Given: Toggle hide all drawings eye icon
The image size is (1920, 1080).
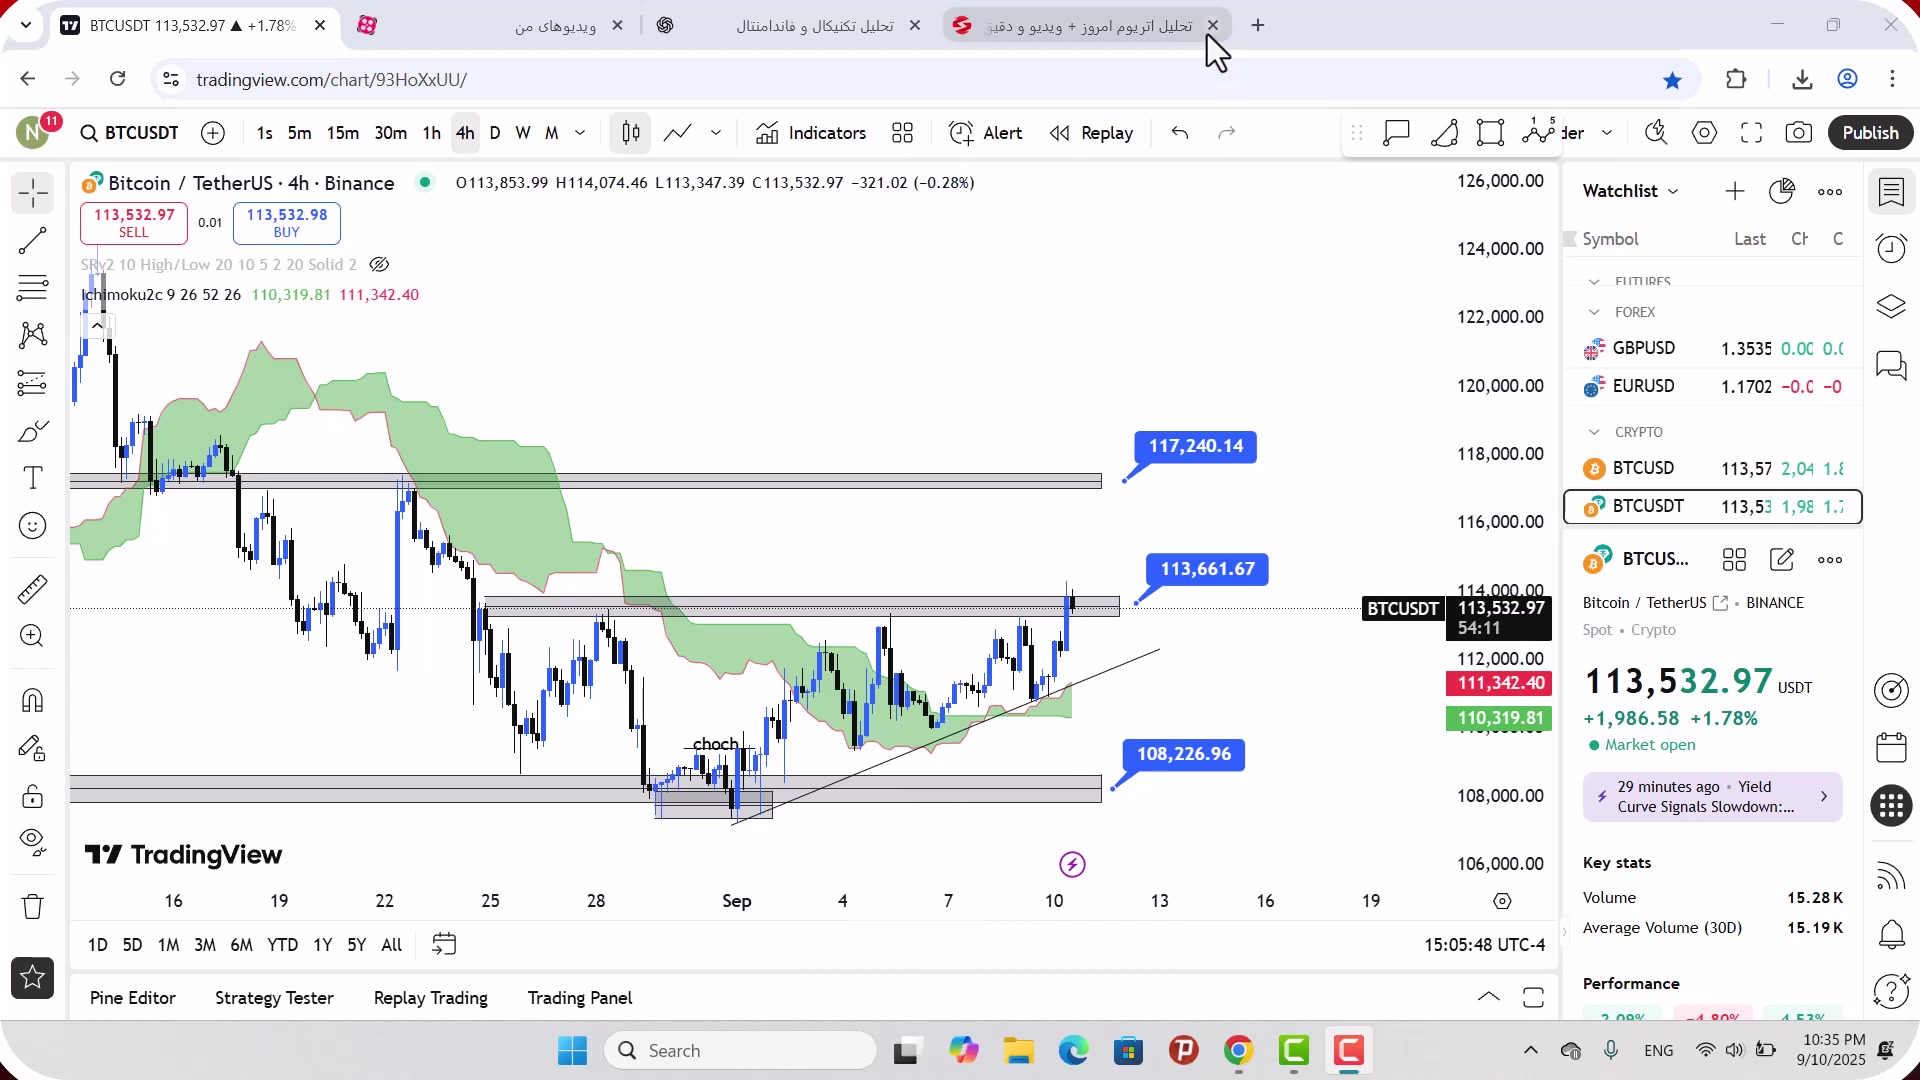Looking at the screenshot, I should click(32, 842).
